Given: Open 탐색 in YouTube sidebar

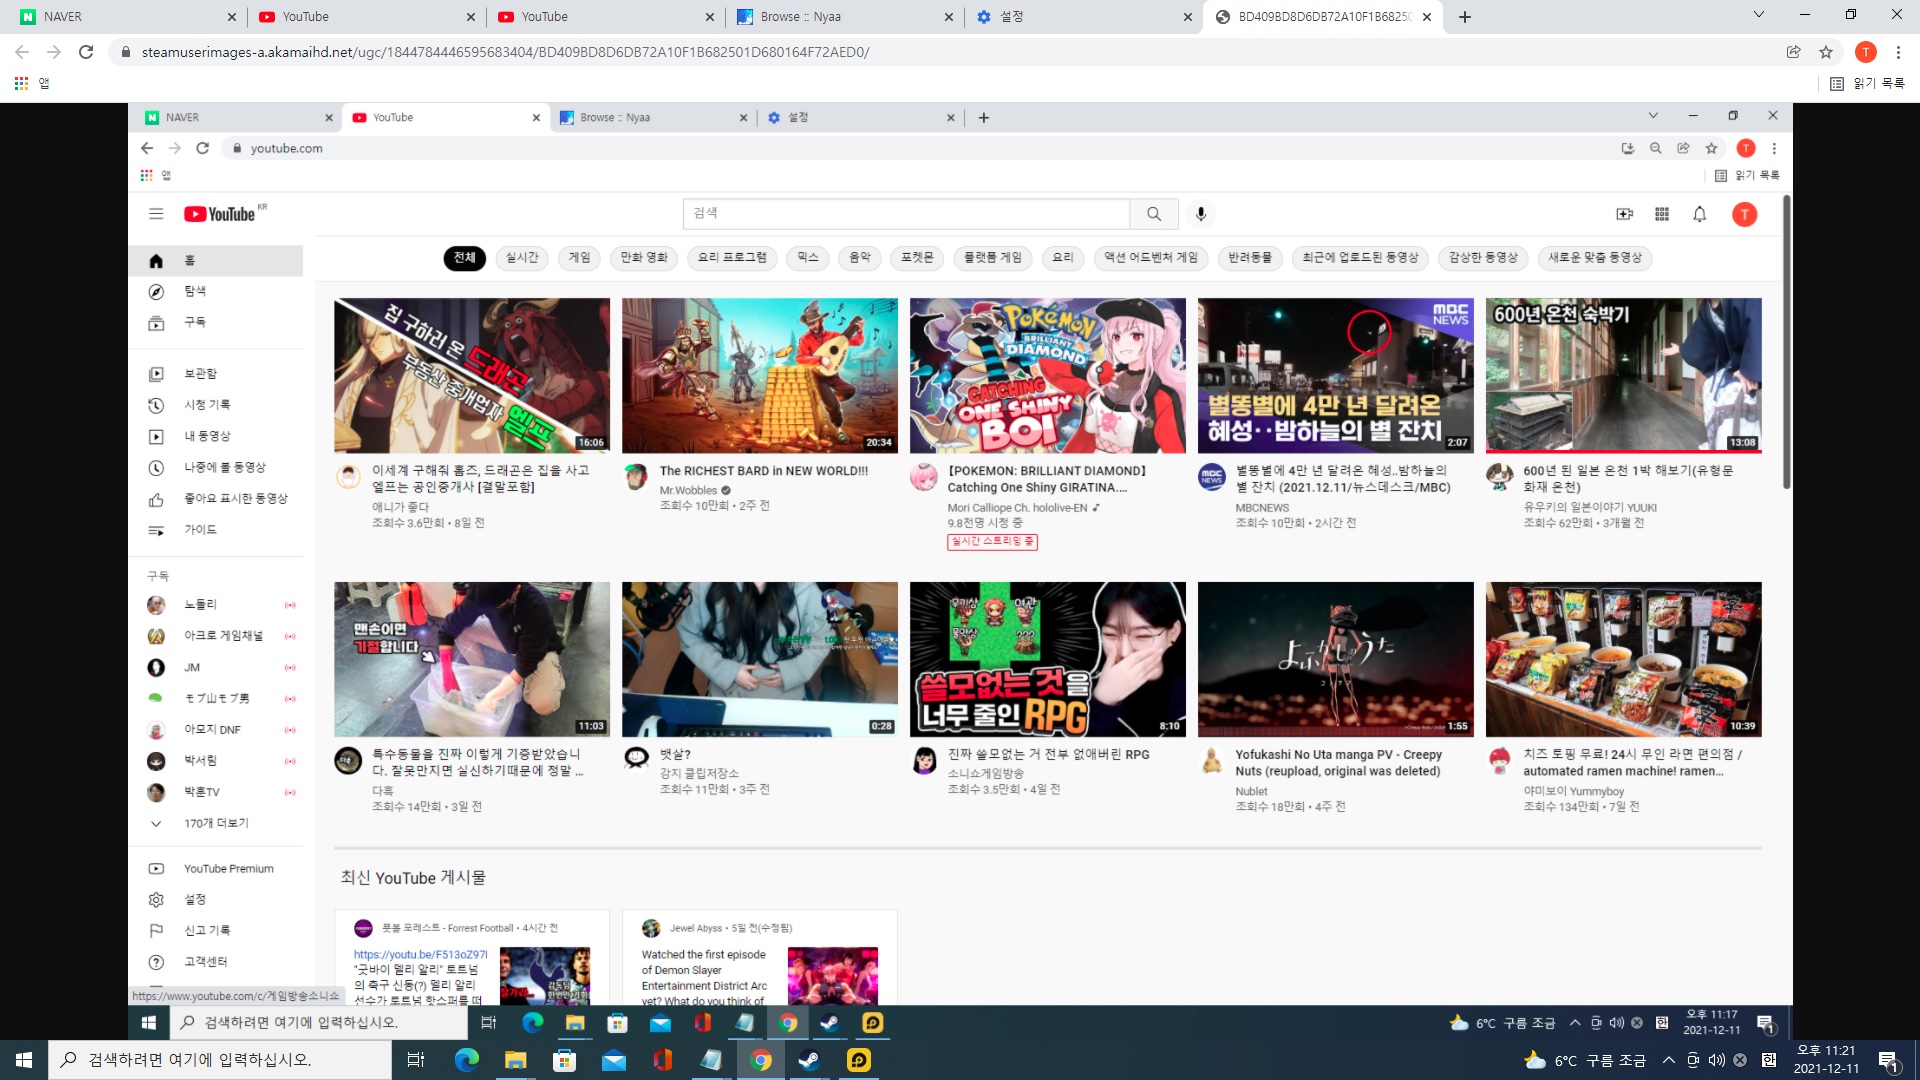Looking at the screenshot, I should (x=216, y=292).
